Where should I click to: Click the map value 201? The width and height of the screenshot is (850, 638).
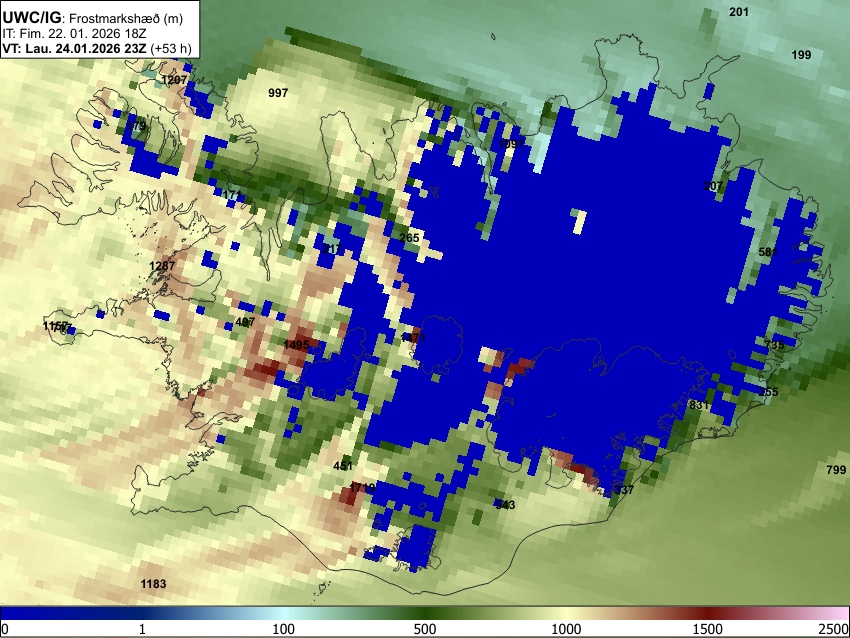pos(739,12)
